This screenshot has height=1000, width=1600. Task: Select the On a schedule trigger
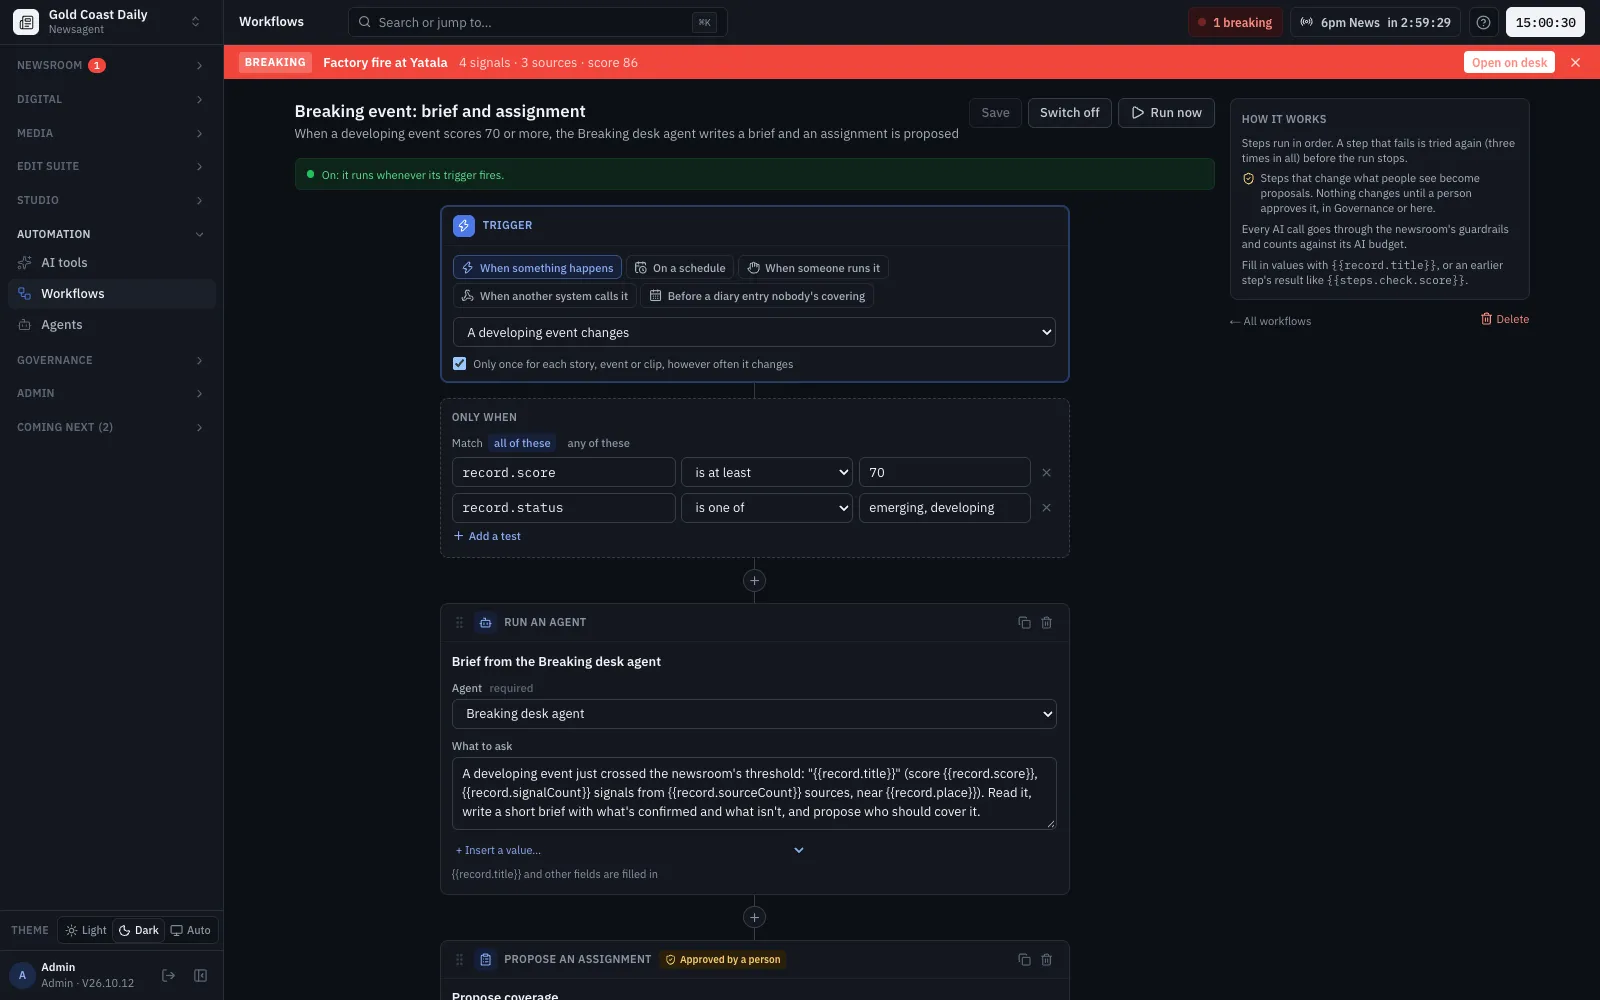pos(680,268)
